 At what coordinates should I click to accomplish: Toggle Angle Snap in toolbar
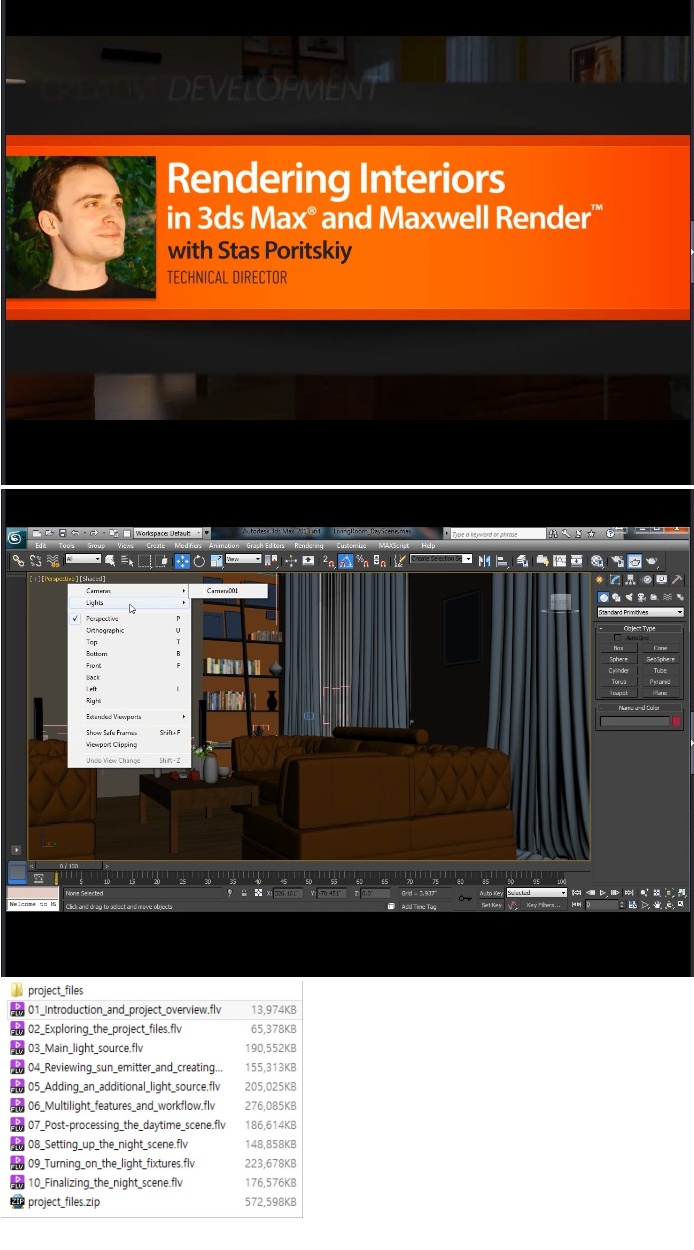click(x=345, y=560)
